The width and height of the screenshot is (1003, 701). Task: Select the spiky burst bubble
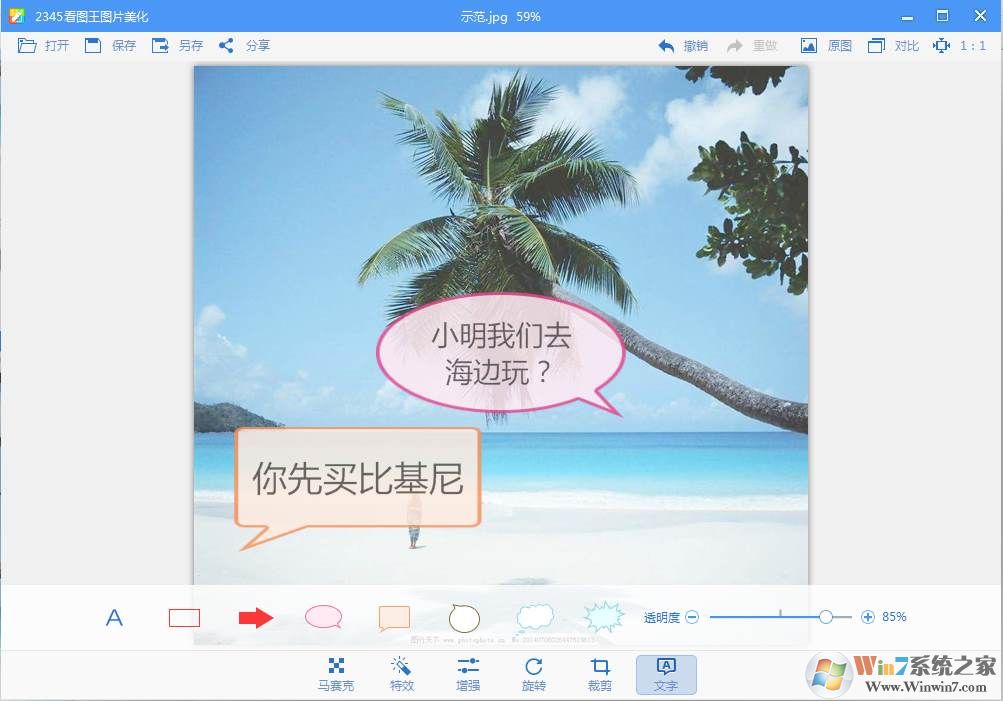tap(603, 617)
